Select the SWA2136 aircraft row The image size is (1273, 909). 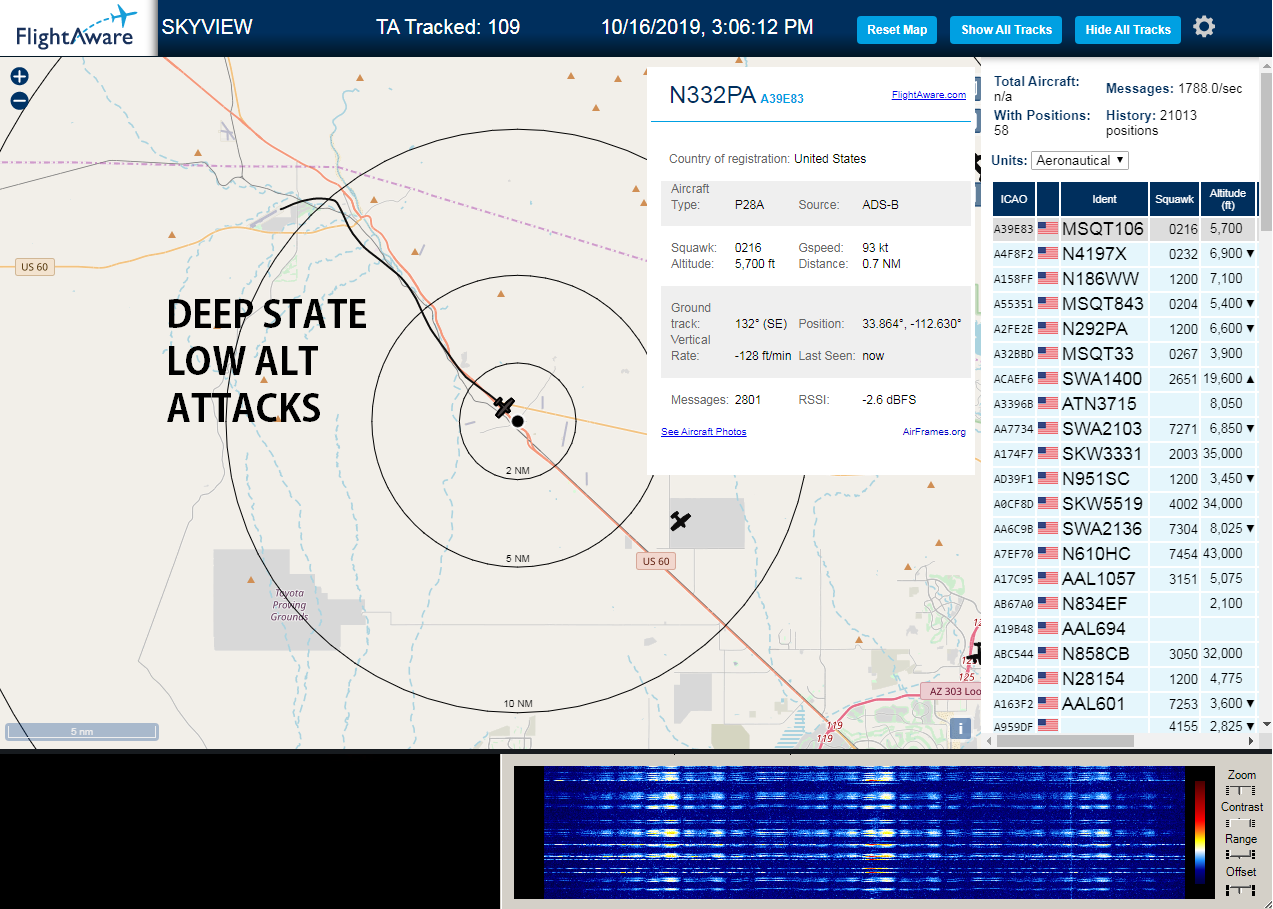point(1124,529)
